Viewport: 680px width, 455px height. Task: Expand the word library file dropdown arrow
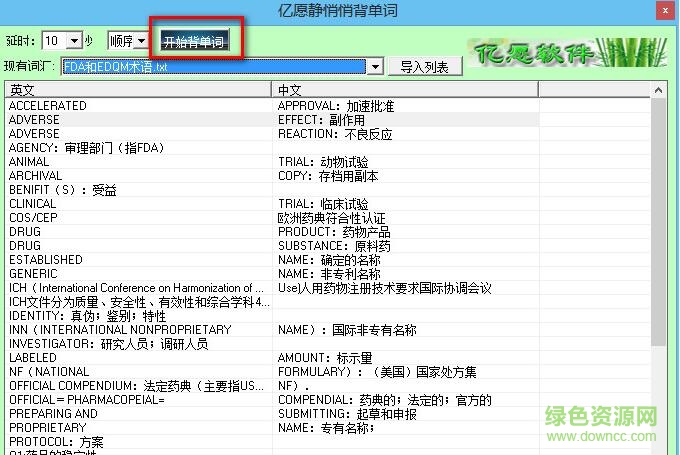coord(375,67)
